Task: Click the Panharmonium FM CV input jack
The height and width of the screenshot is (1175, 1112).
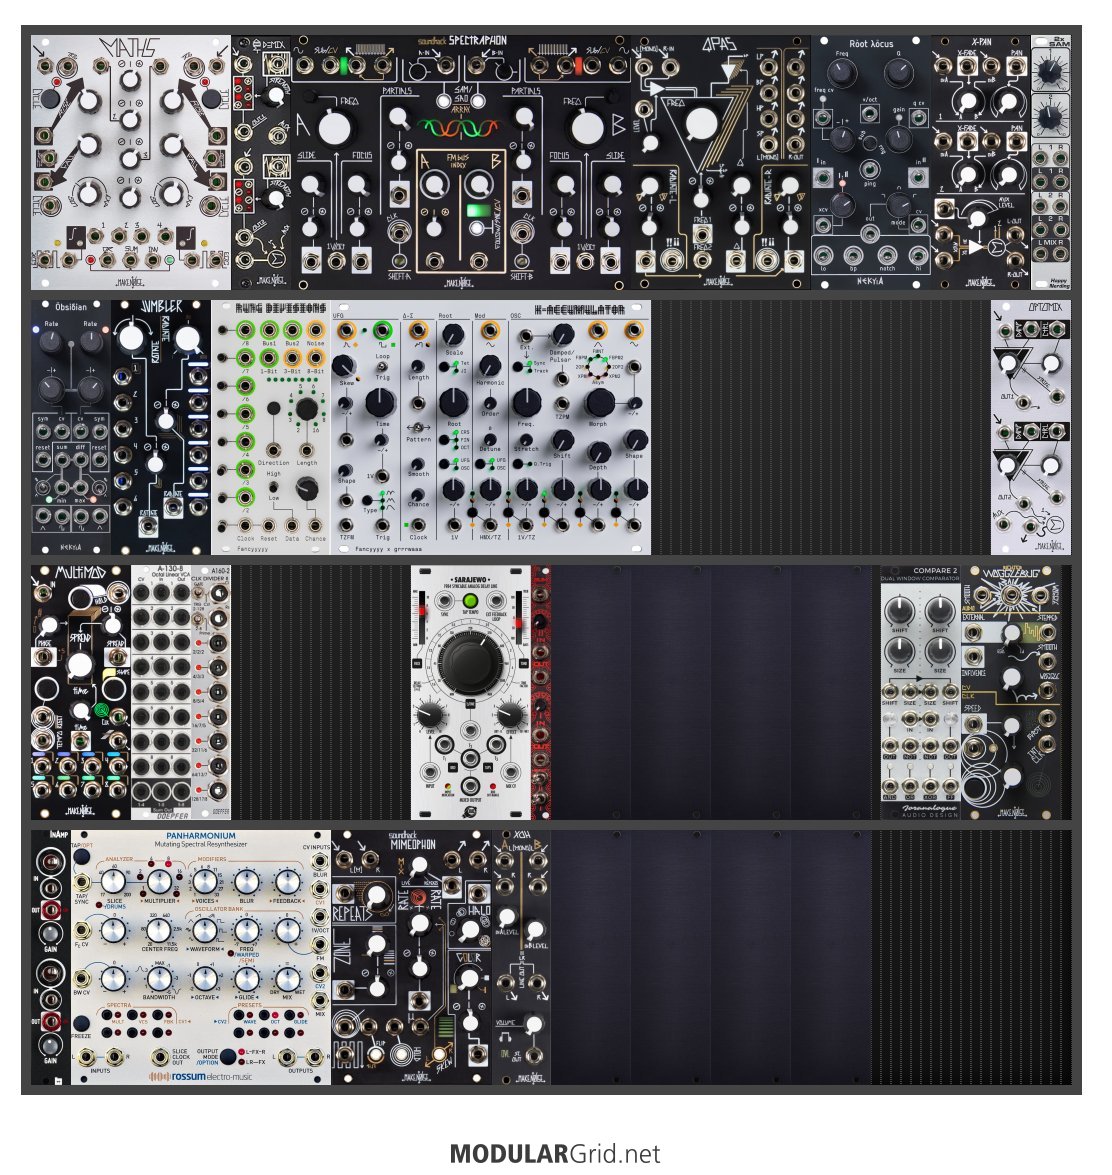Action: [x=320, y=947]
